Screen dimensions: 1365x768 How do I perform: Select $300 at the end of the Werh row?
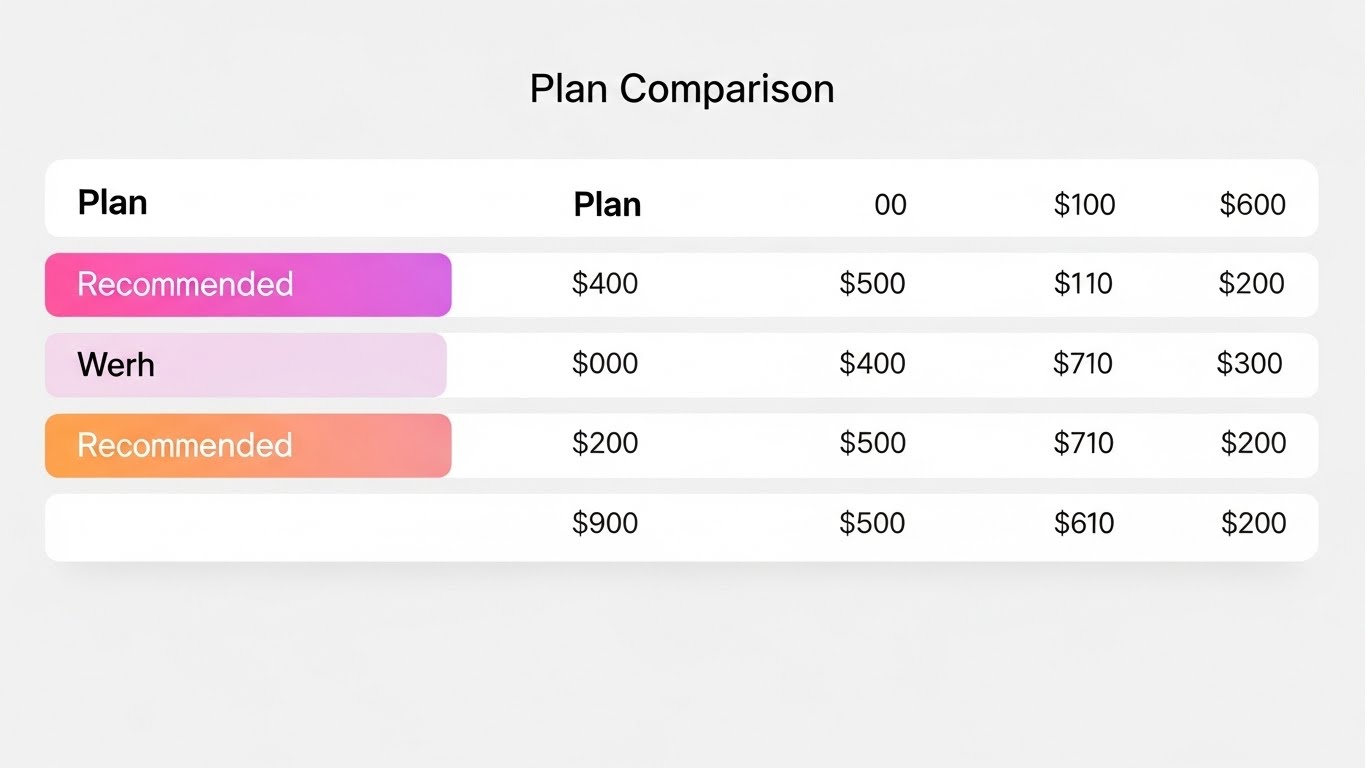1249,363
